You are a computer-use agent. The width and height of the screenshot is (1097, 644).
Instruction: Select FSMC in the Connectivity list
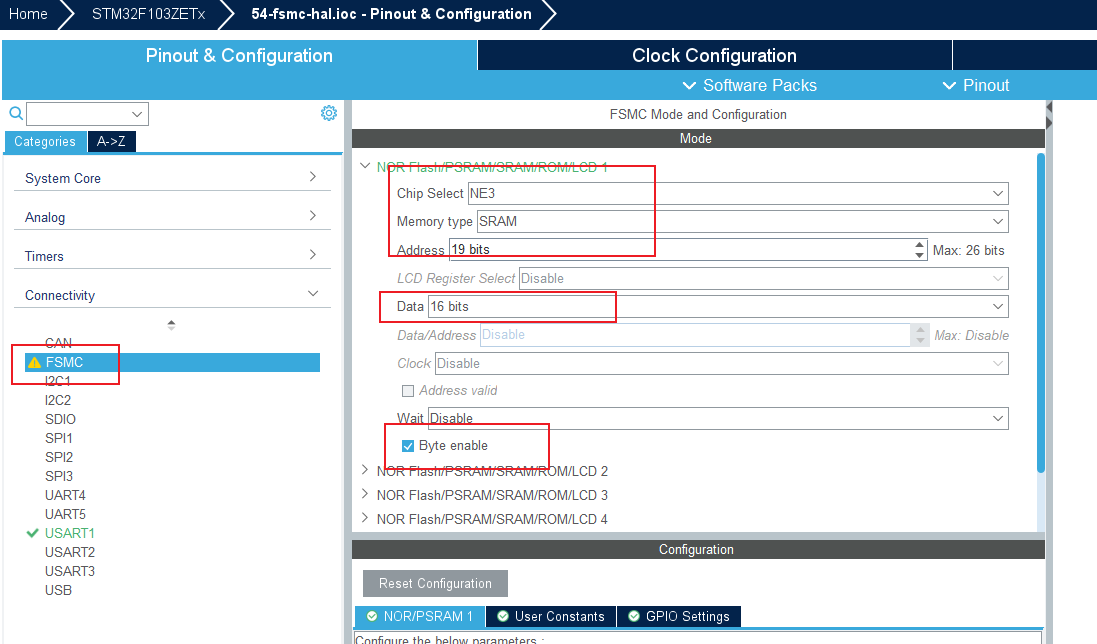pos(172,362)
